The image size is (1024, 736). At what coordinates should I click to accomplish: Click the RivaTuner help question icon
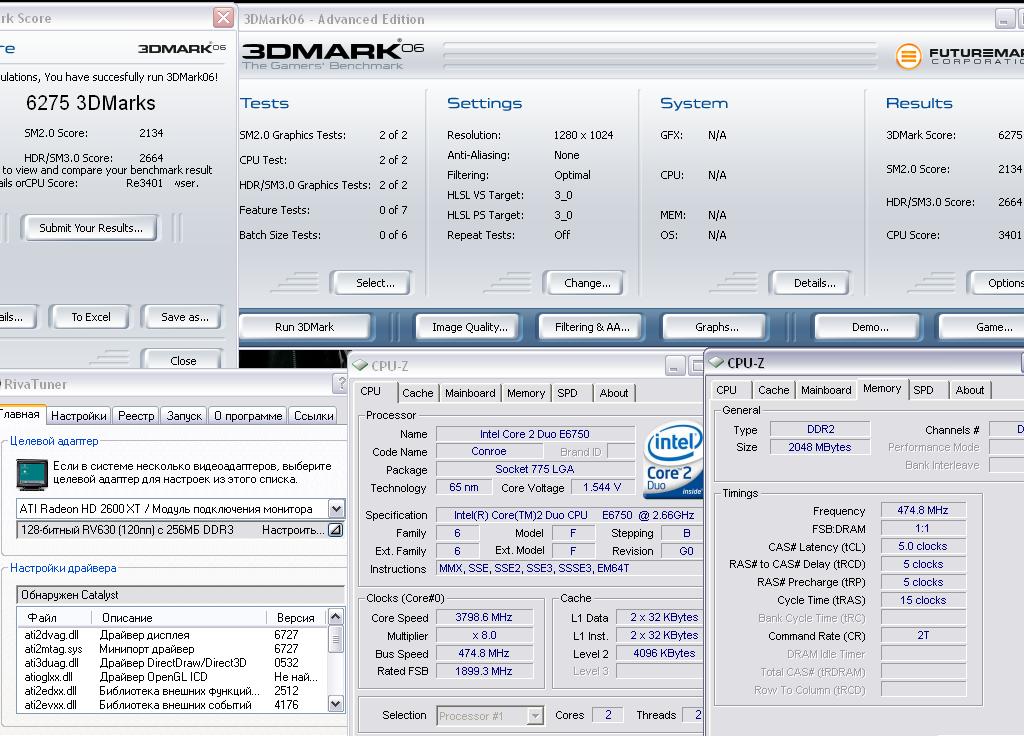[340, 383]
